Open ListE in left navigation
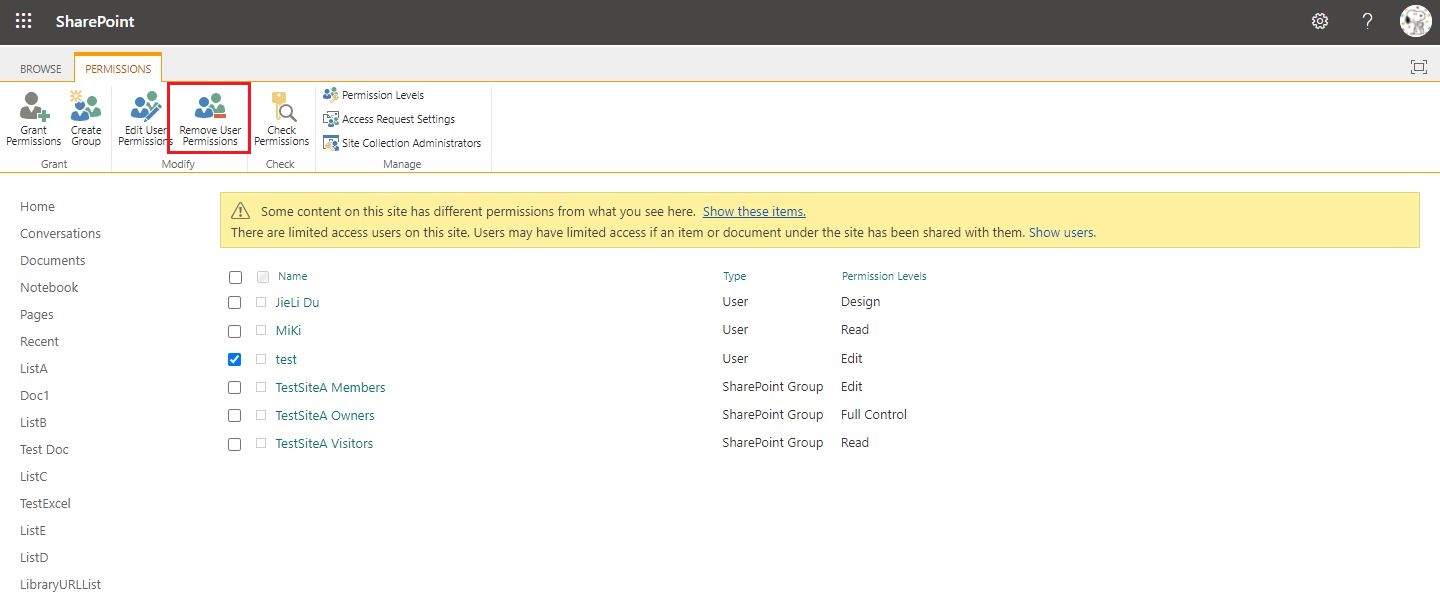The height and width of the screenshot is (600, 1440). point(33,531)
